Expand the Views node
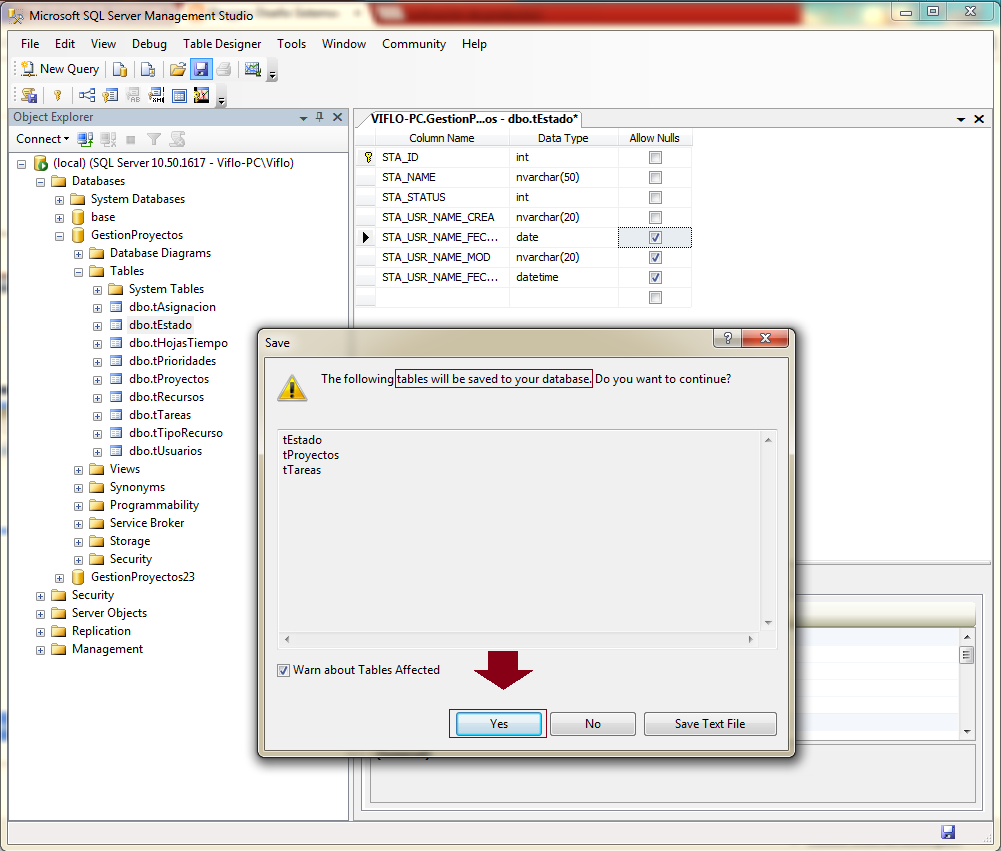The image size is (1001, 851). tap(79, 468)
